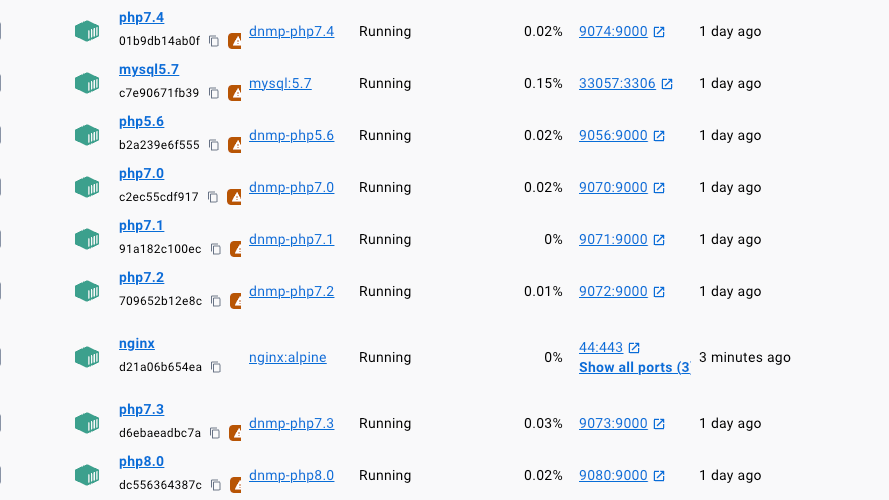Open image link dnmp-php8.0
The height and width of the screenshot is (500, 889).
291,476
